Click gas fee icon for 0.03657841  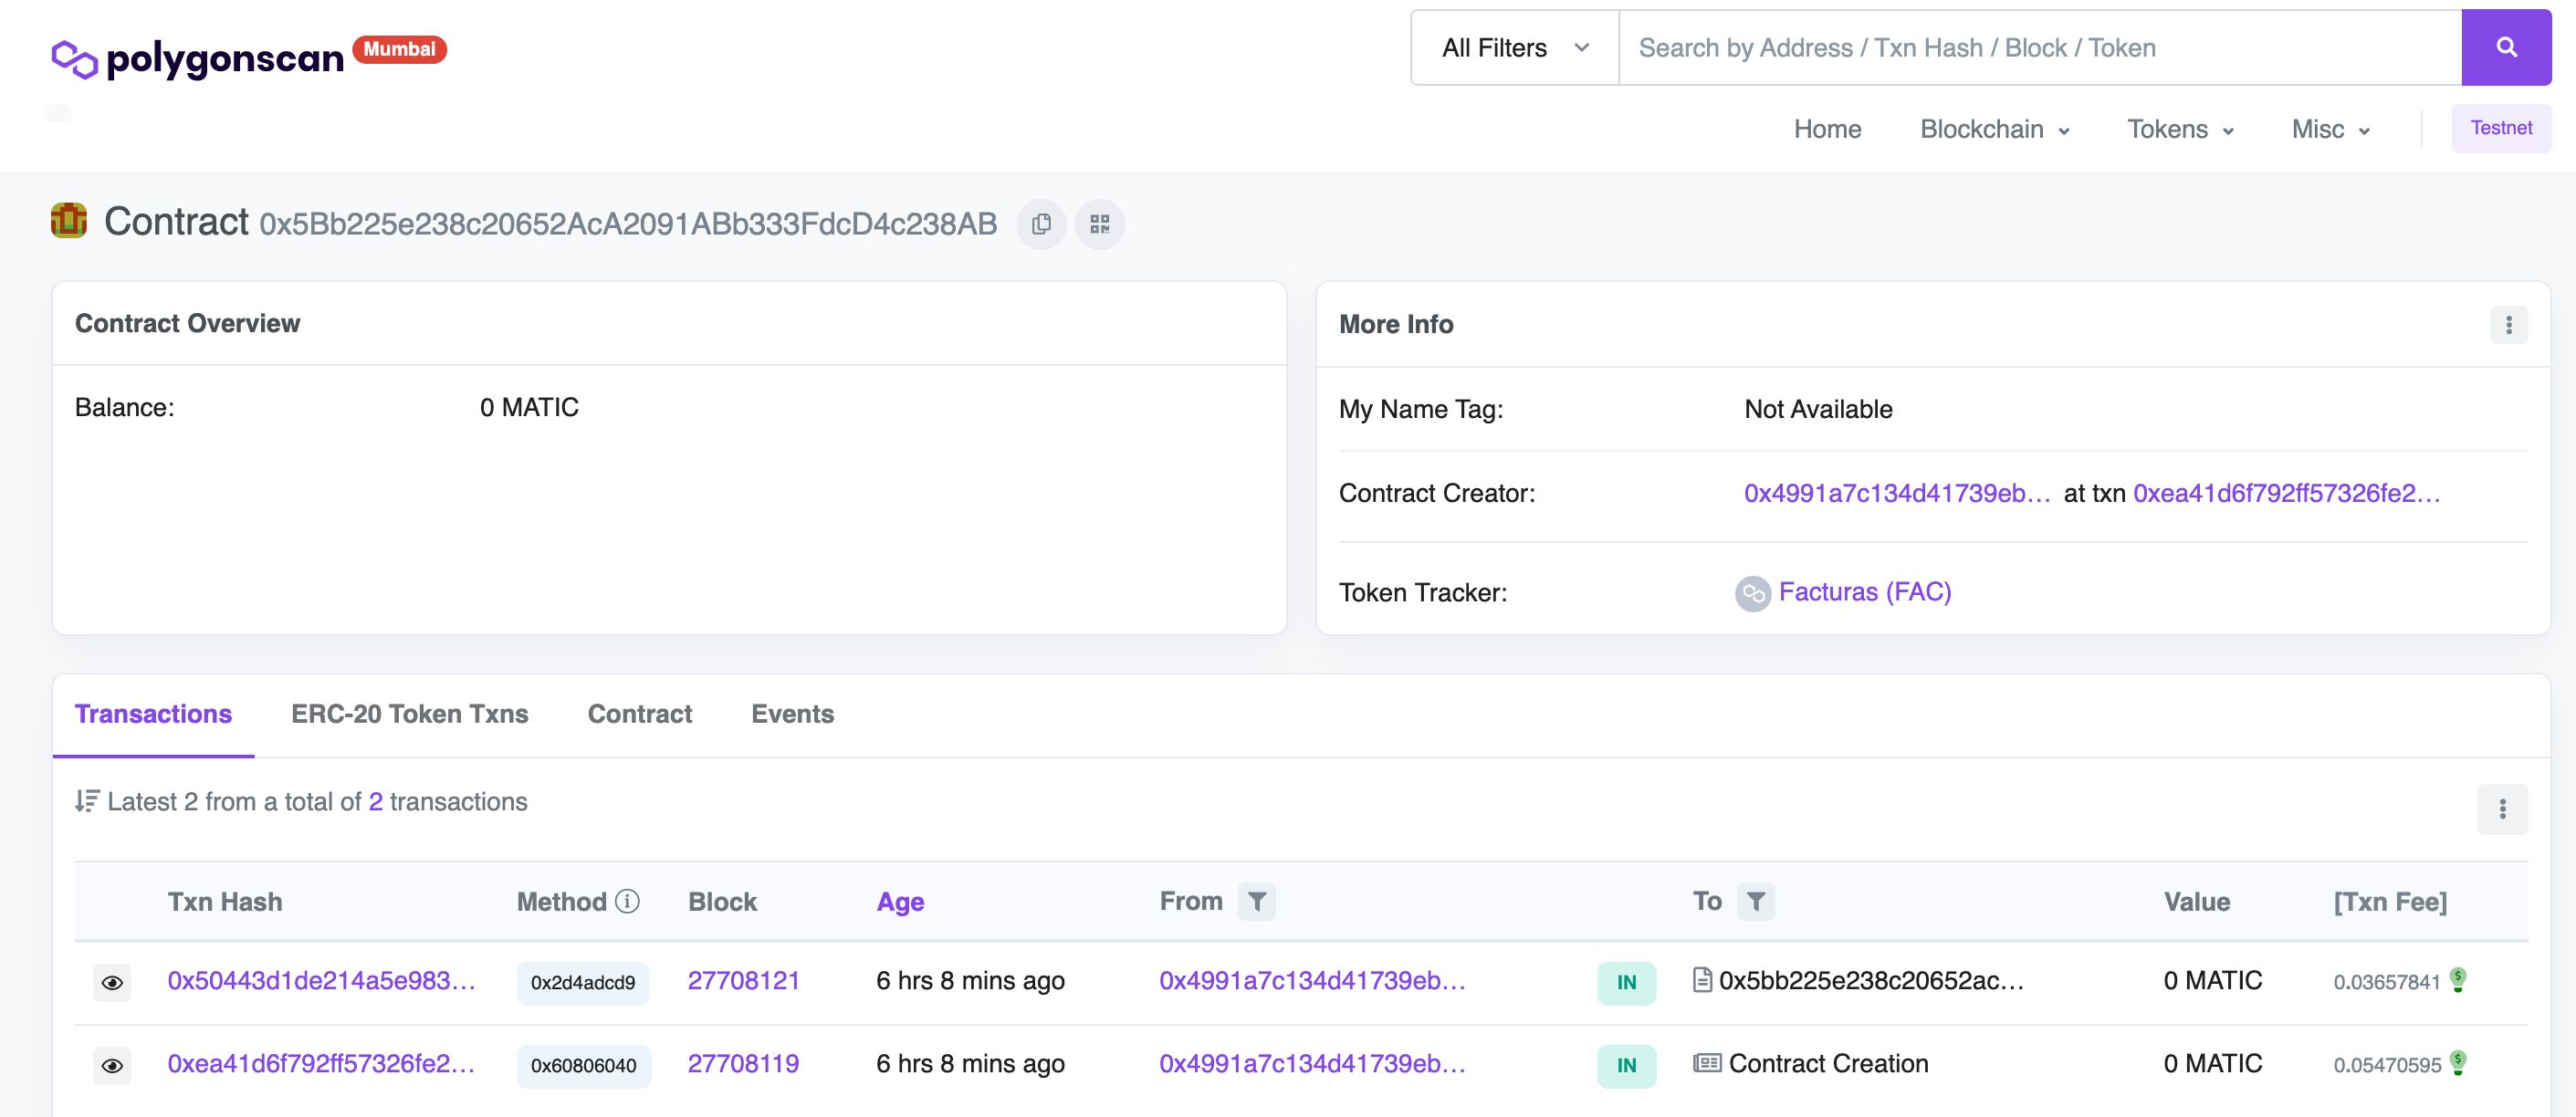2458,979
